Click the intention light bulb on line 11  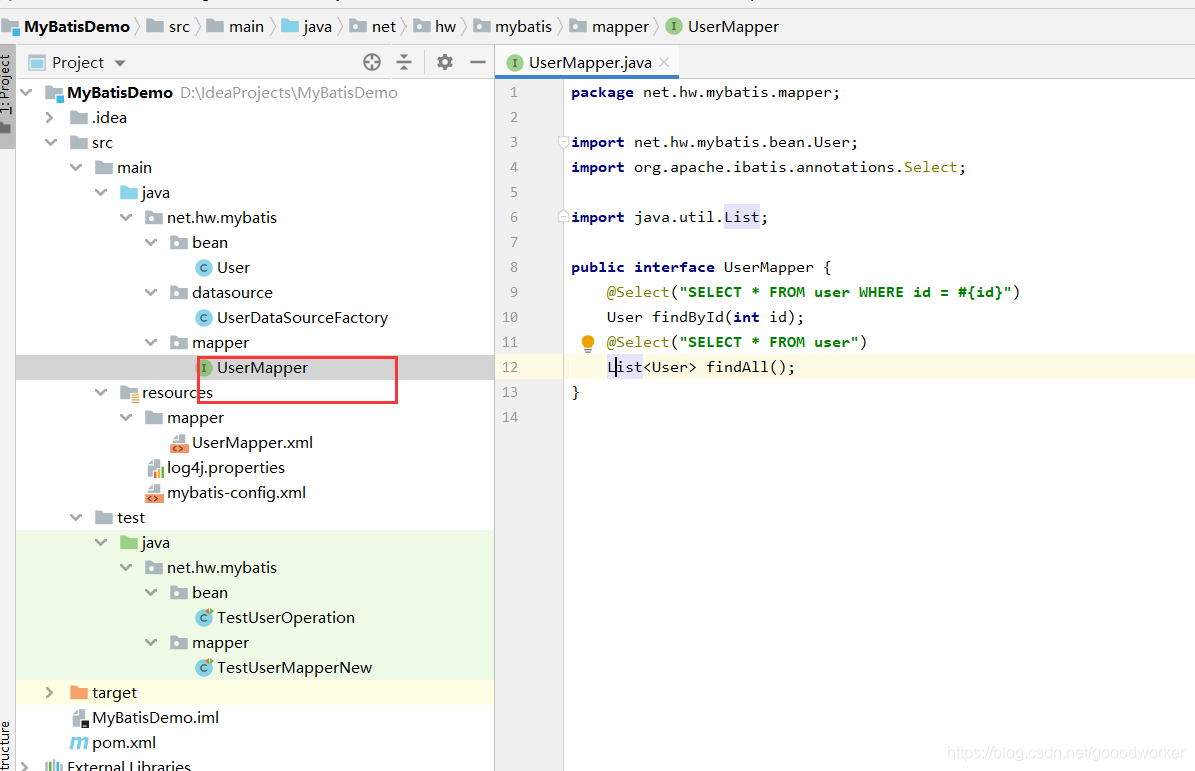(588, 343)
